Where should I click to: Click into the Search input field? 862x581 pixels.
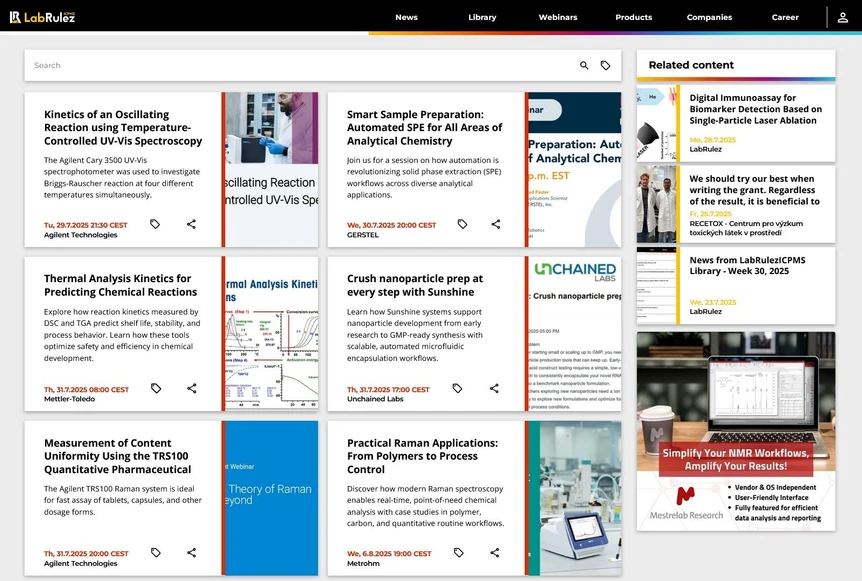[x=300, y=65]
